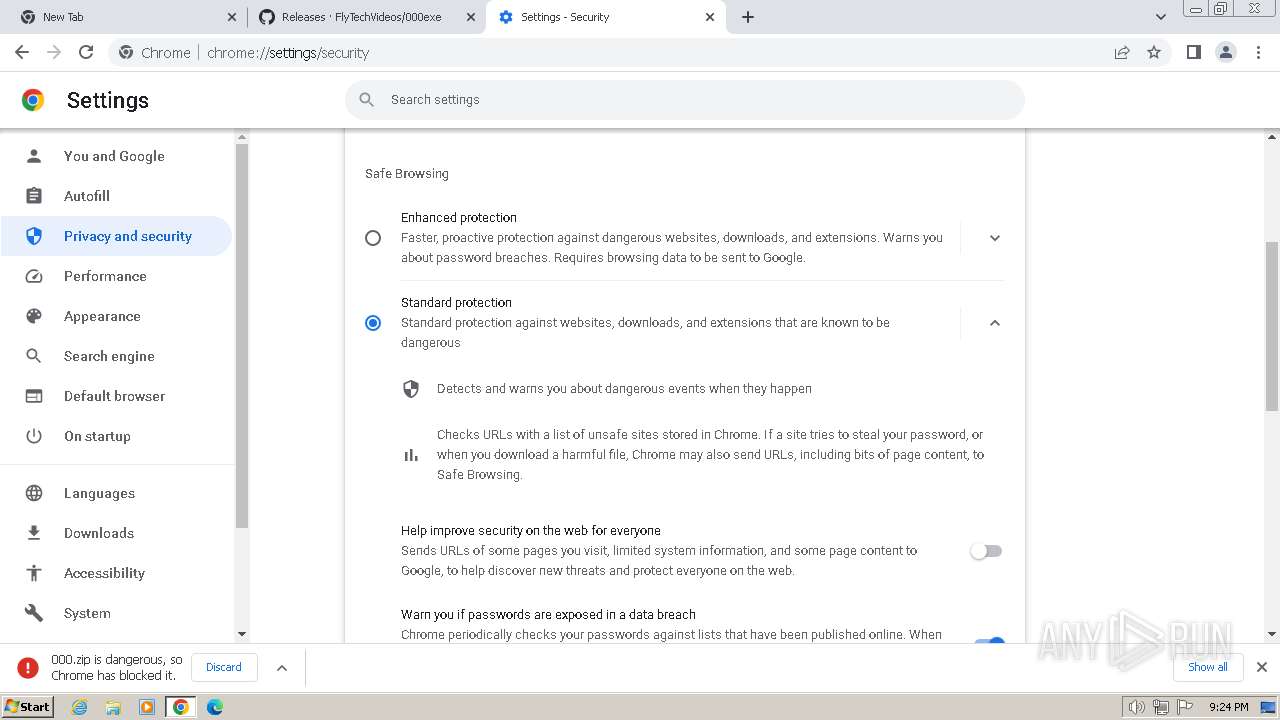Toggle Warn you if passwords are exposed
This screenshot has width=1280, height=720.
(989, 640)
